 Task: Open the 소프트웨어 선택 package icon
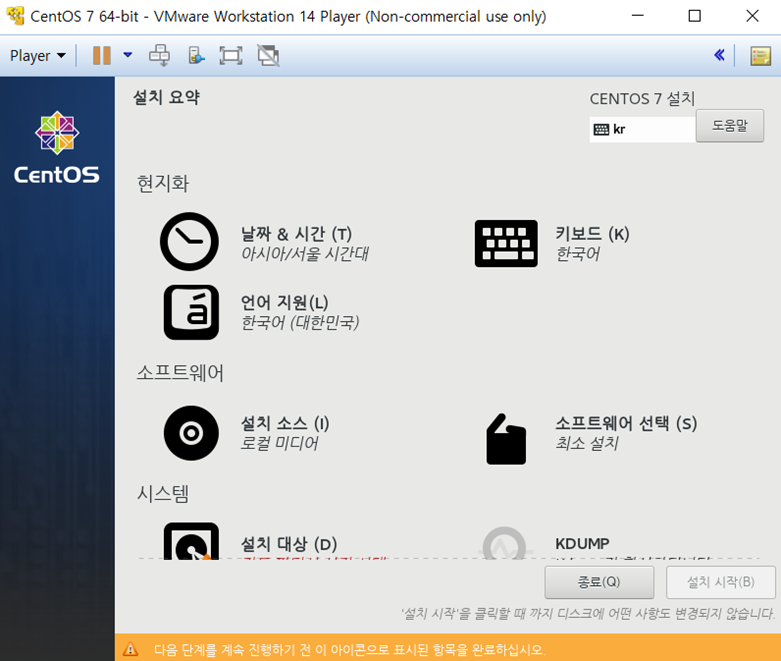pos(506,439)
